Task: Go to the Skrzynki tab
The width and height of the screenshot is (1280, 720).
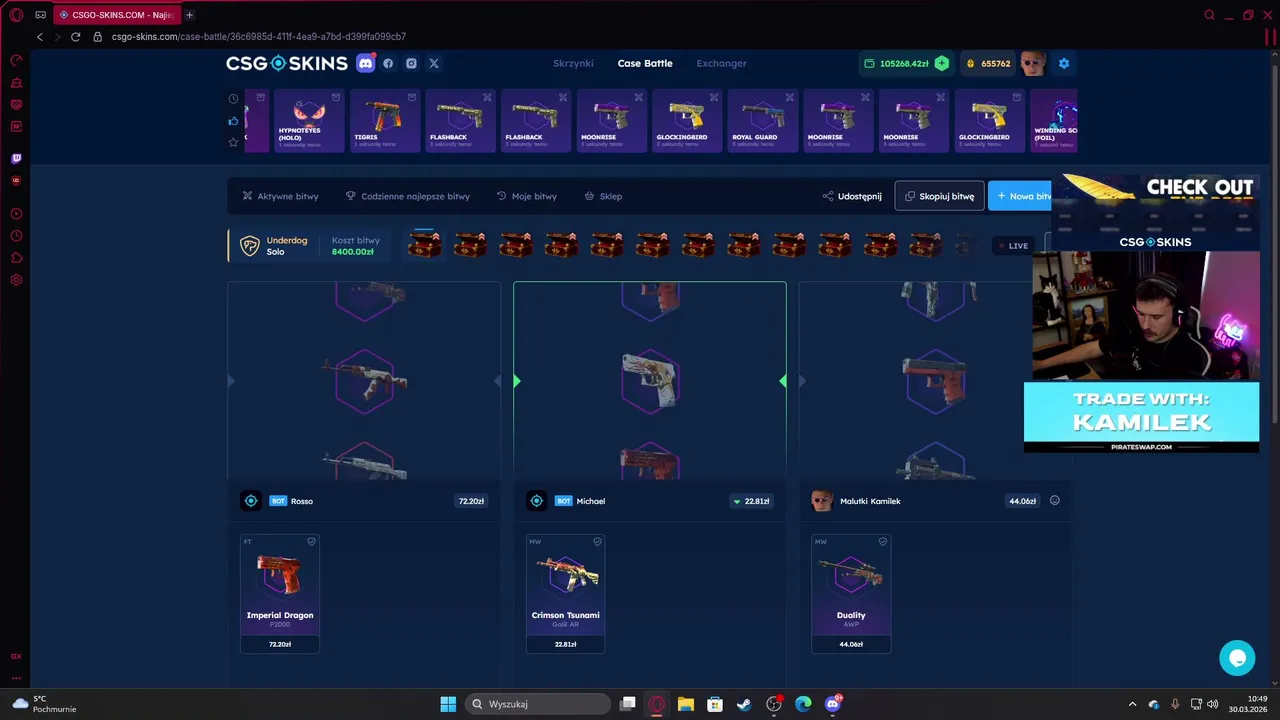Action: tap(573, 63)
